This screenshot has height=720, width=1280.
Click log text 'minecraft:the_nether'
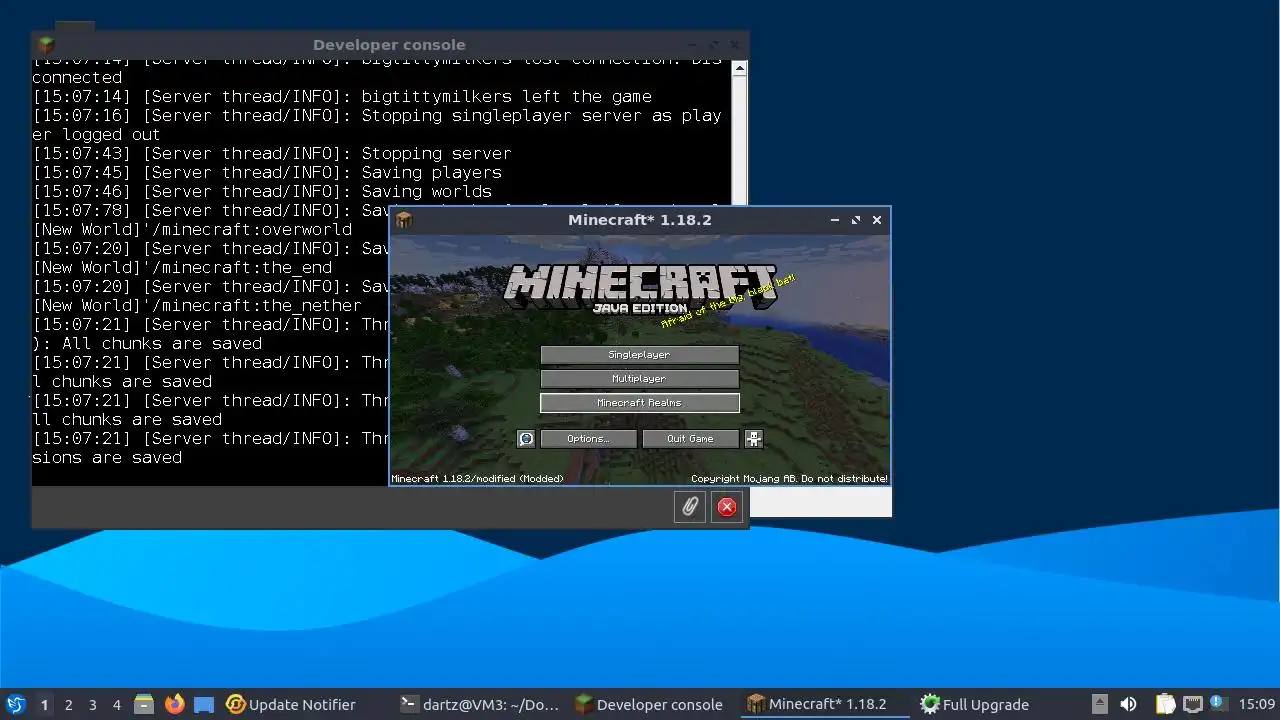(261, 306)
